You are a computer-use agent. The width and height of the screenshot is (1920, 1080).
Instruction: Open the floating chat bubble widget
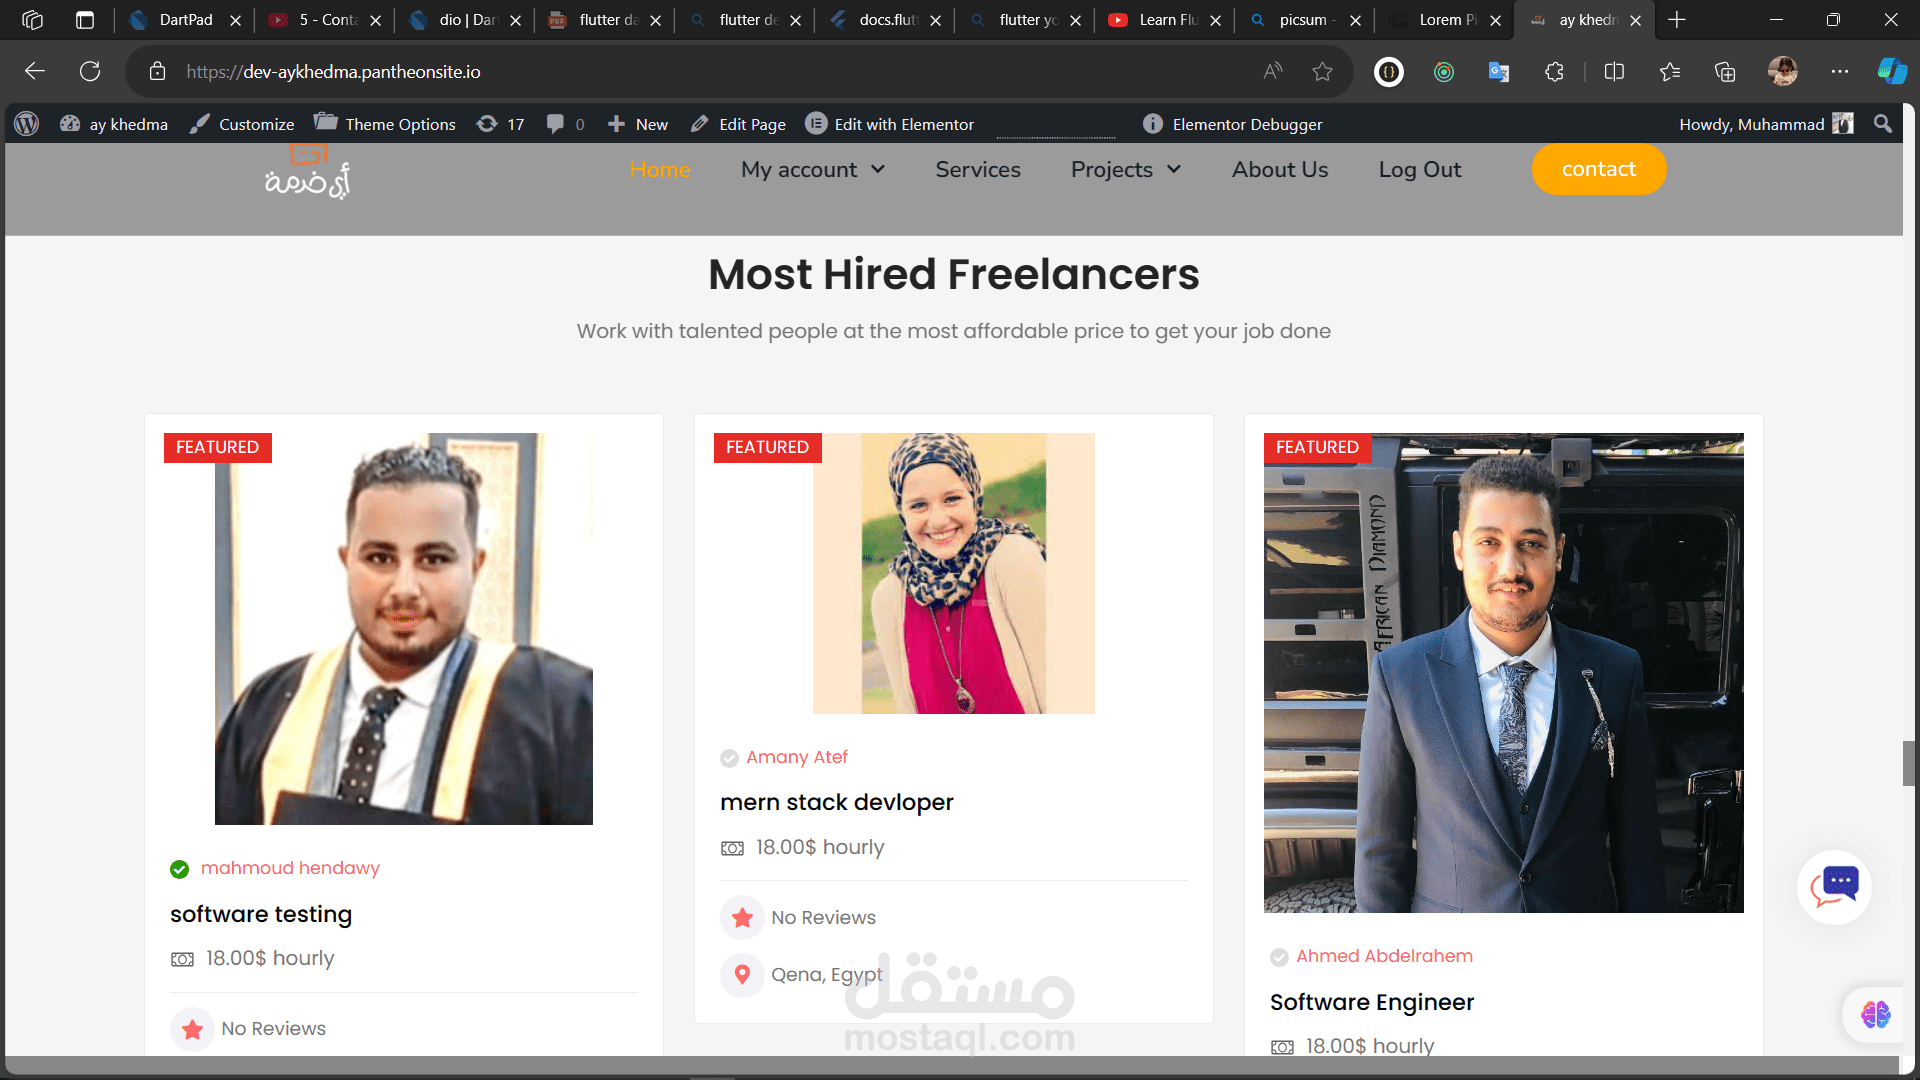pos(1834,886)
